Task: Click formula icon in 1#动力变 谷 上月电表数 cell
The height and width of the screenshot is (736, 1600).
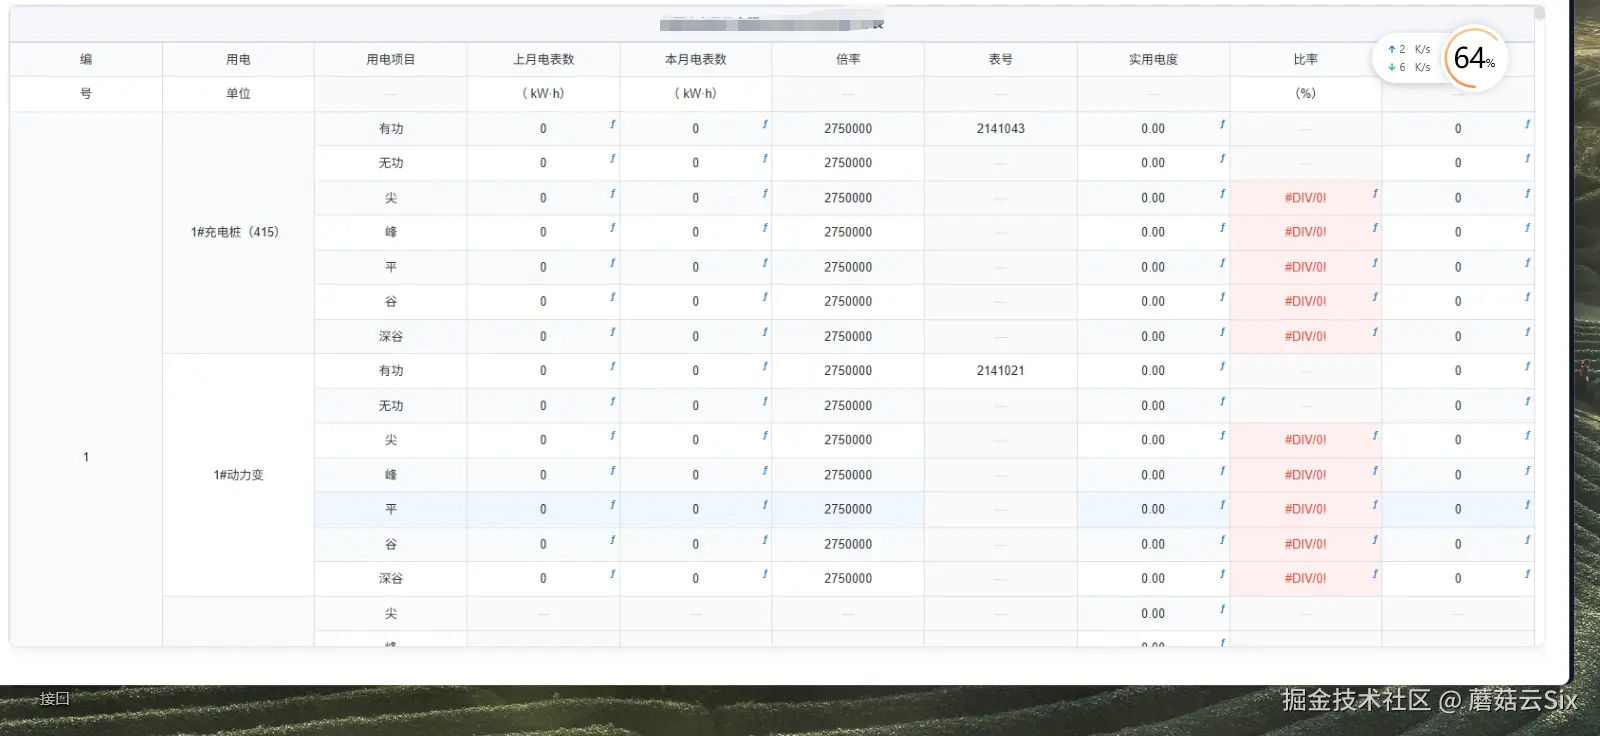Action: 612,539
